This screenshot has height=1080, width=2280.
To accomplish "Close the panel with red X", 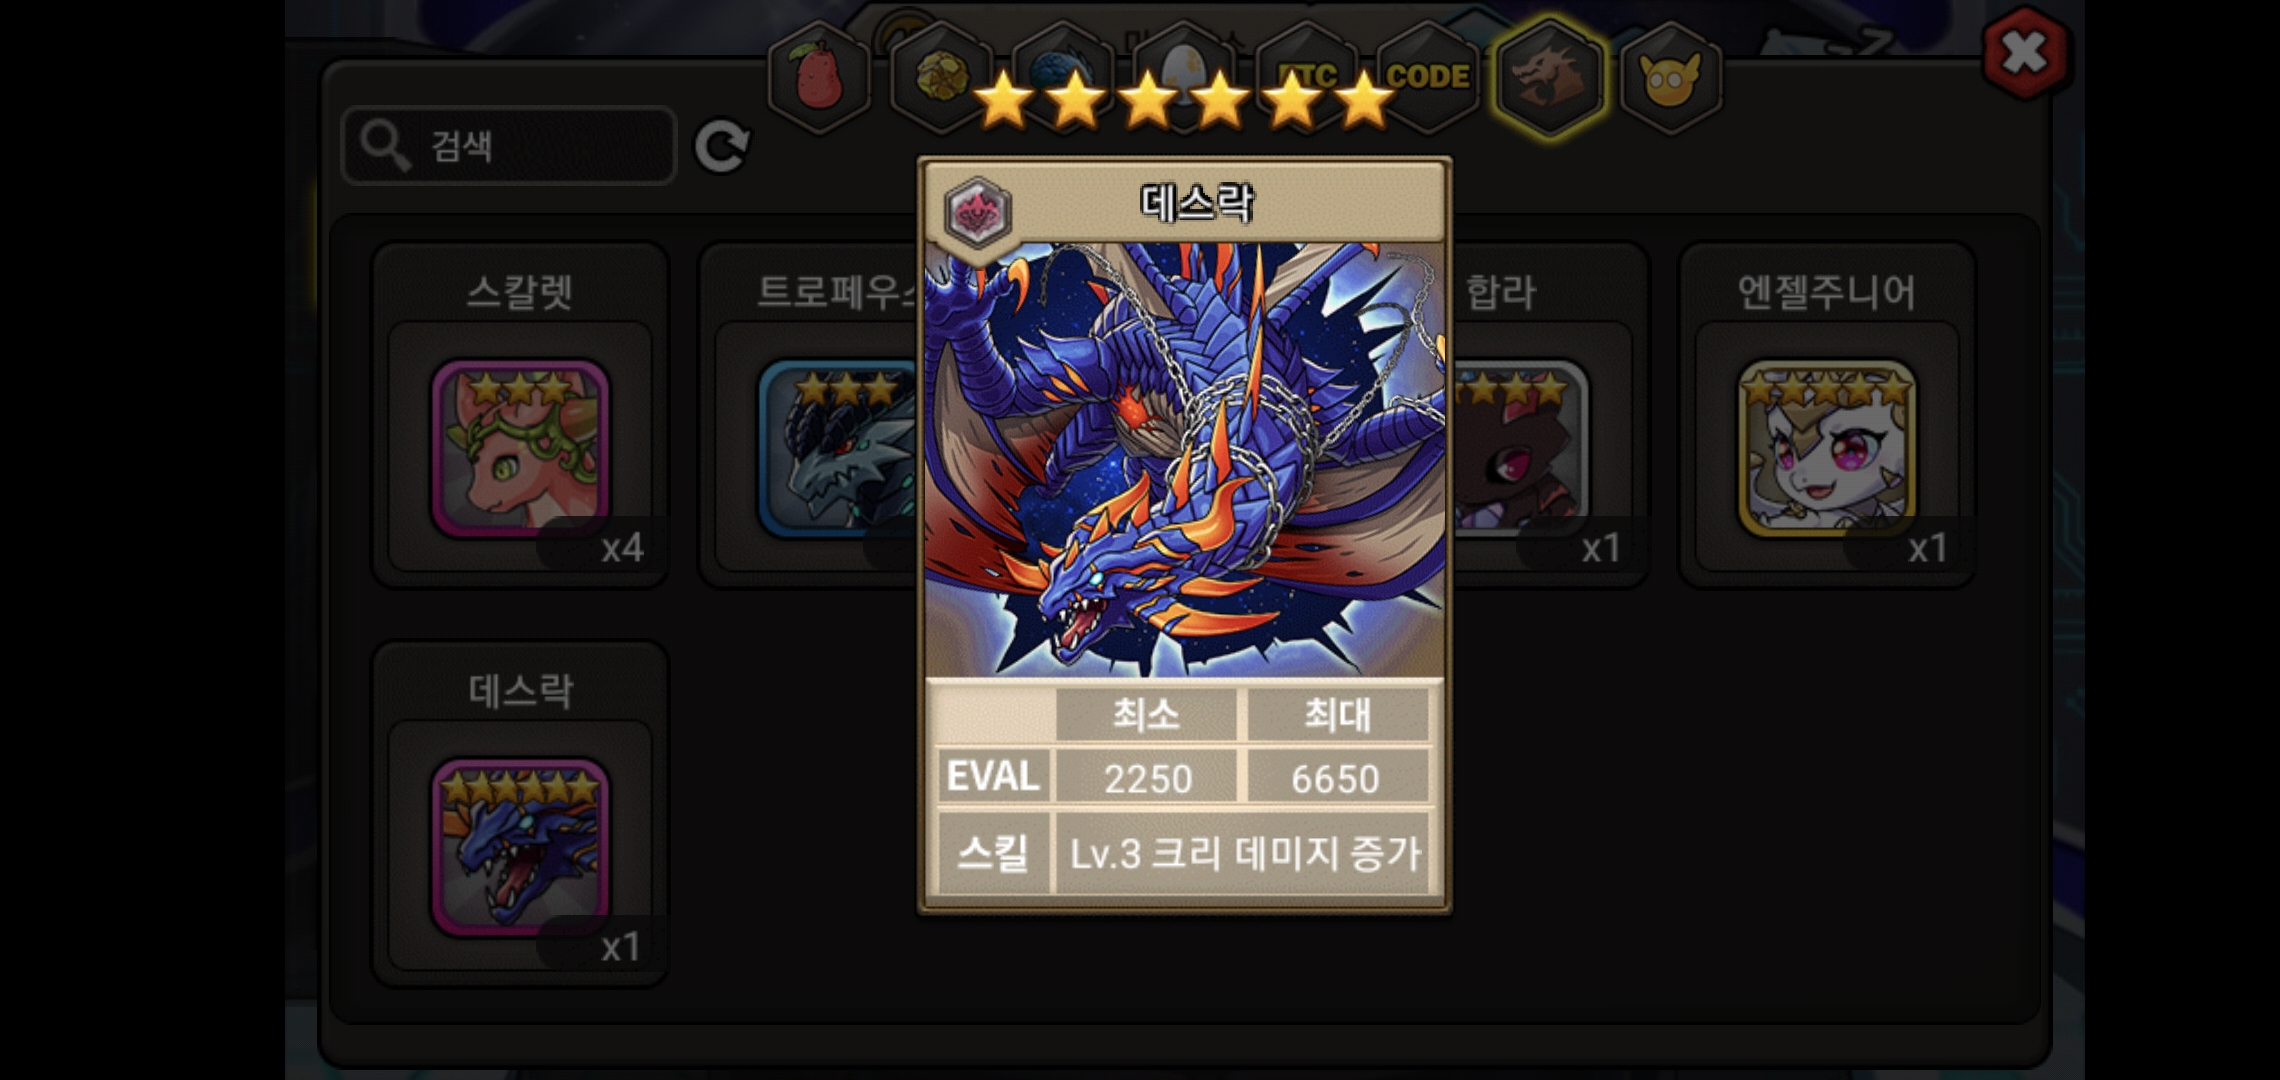I will [x=2024, y=53].
